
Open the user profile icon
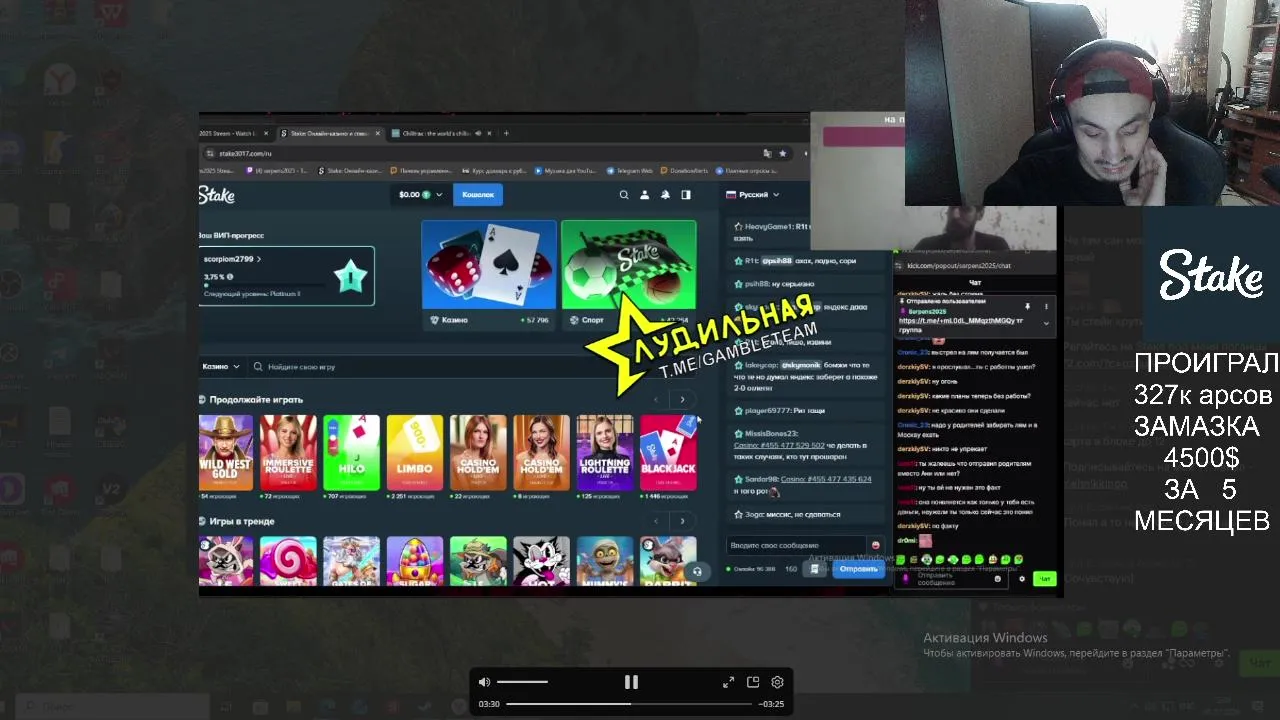point(645,195)
